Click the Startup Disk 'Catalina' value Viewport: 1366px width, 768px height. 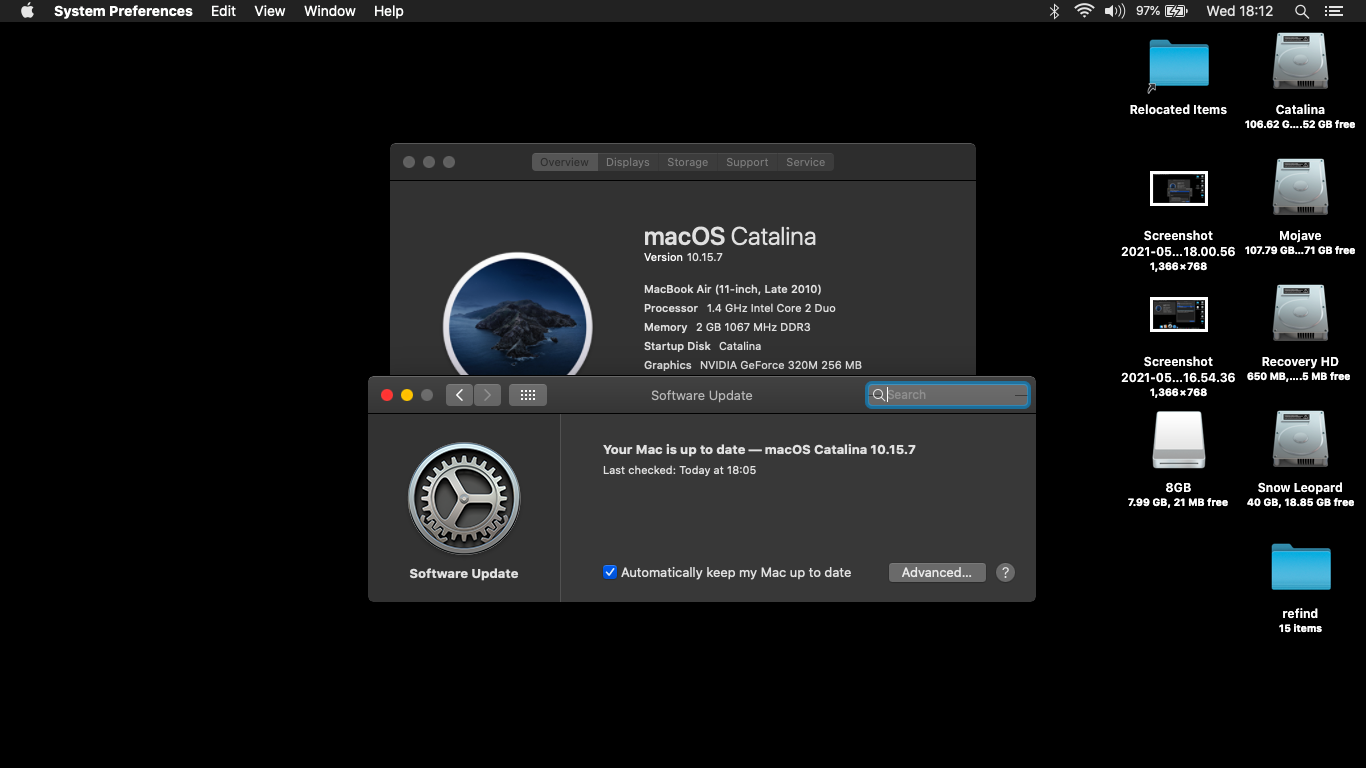(740, 346)
